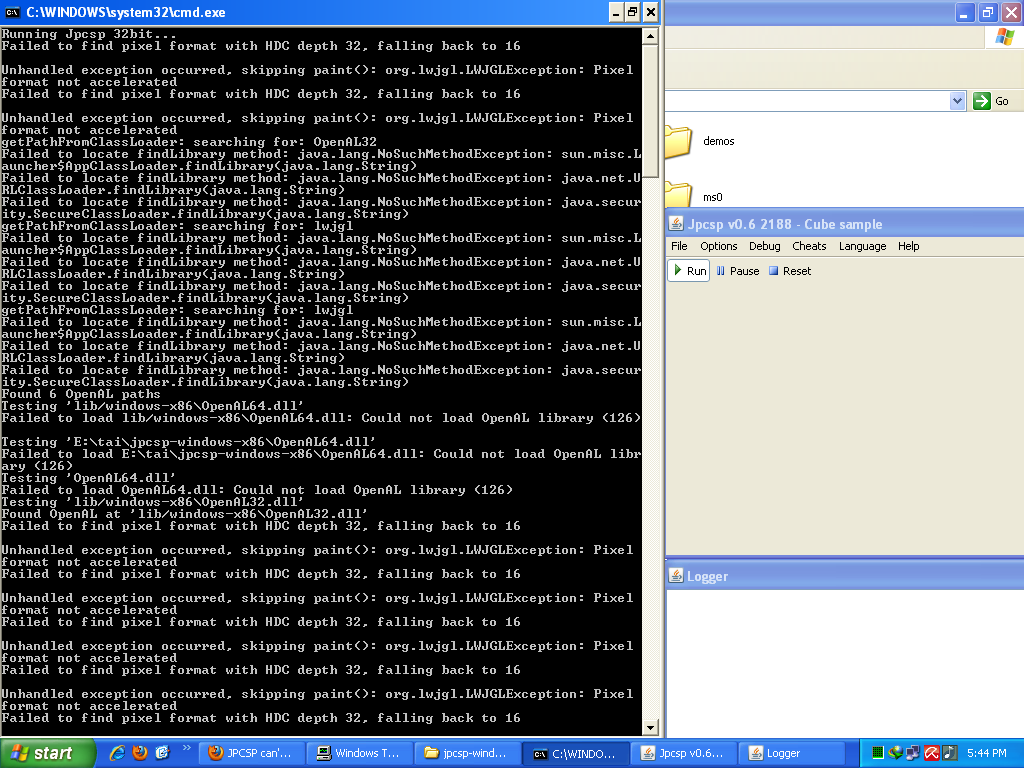The width and height of the screenshot is (1024, 768).
Task: Open the Cheats menu
Action: coord(809,246)
